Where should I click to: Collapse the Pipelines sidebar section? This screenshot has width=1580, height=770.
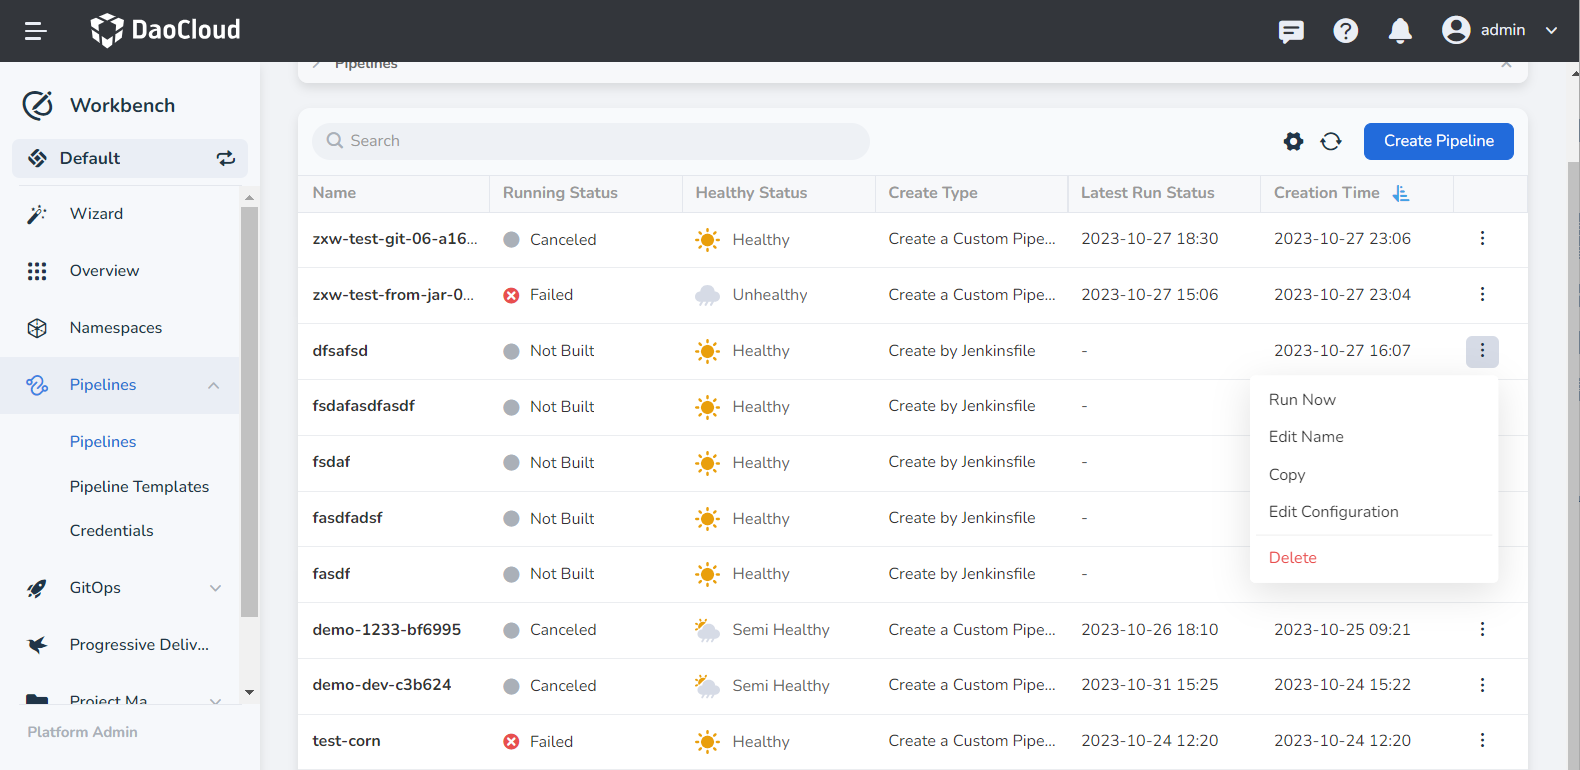[213, 386]
